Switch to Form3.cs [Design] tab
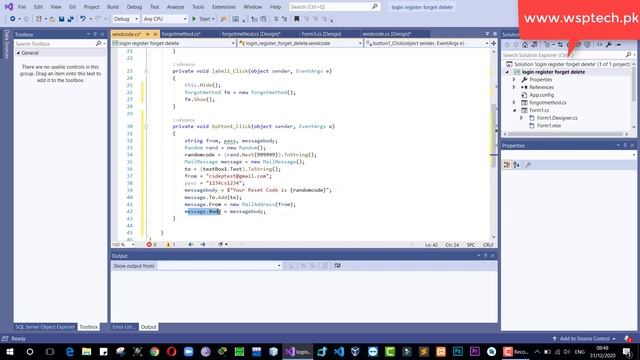Image resolution: width=640 pixels, height=360 pixels. [x=321, y=34]
